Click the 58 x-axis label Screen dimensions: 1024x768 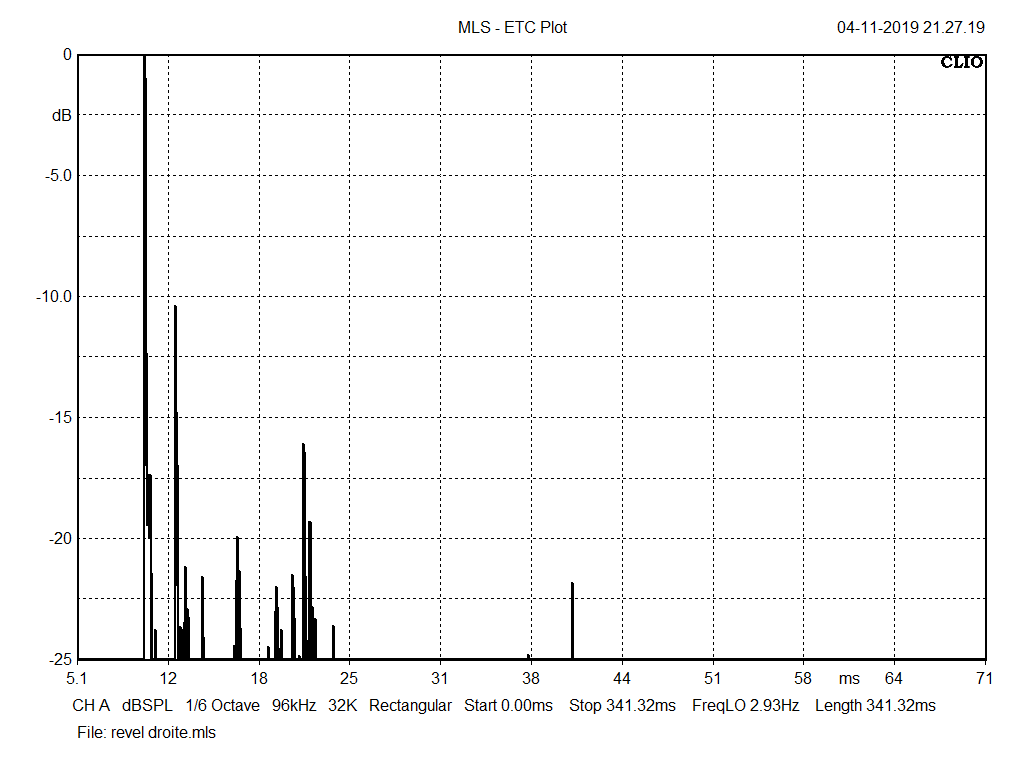[x=803, y=679]
